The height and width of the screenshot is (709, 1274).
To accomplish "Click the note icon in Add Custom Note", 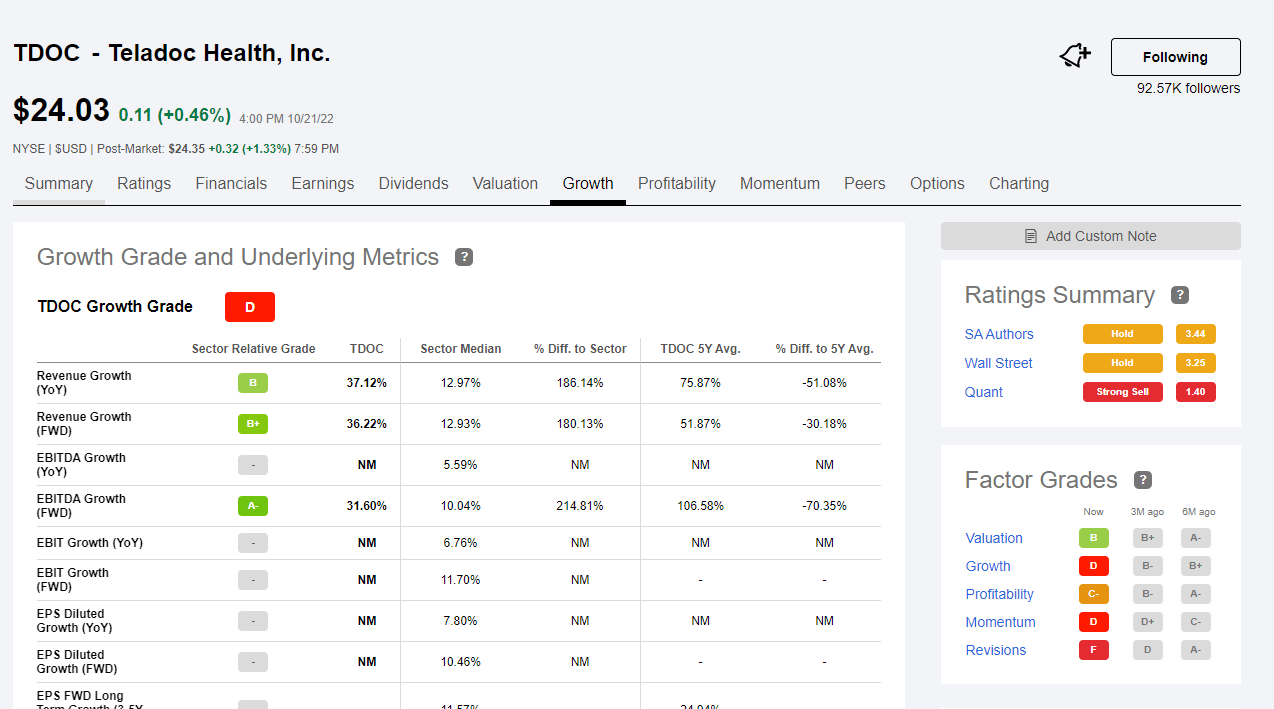I will (x=1031, y=236).
